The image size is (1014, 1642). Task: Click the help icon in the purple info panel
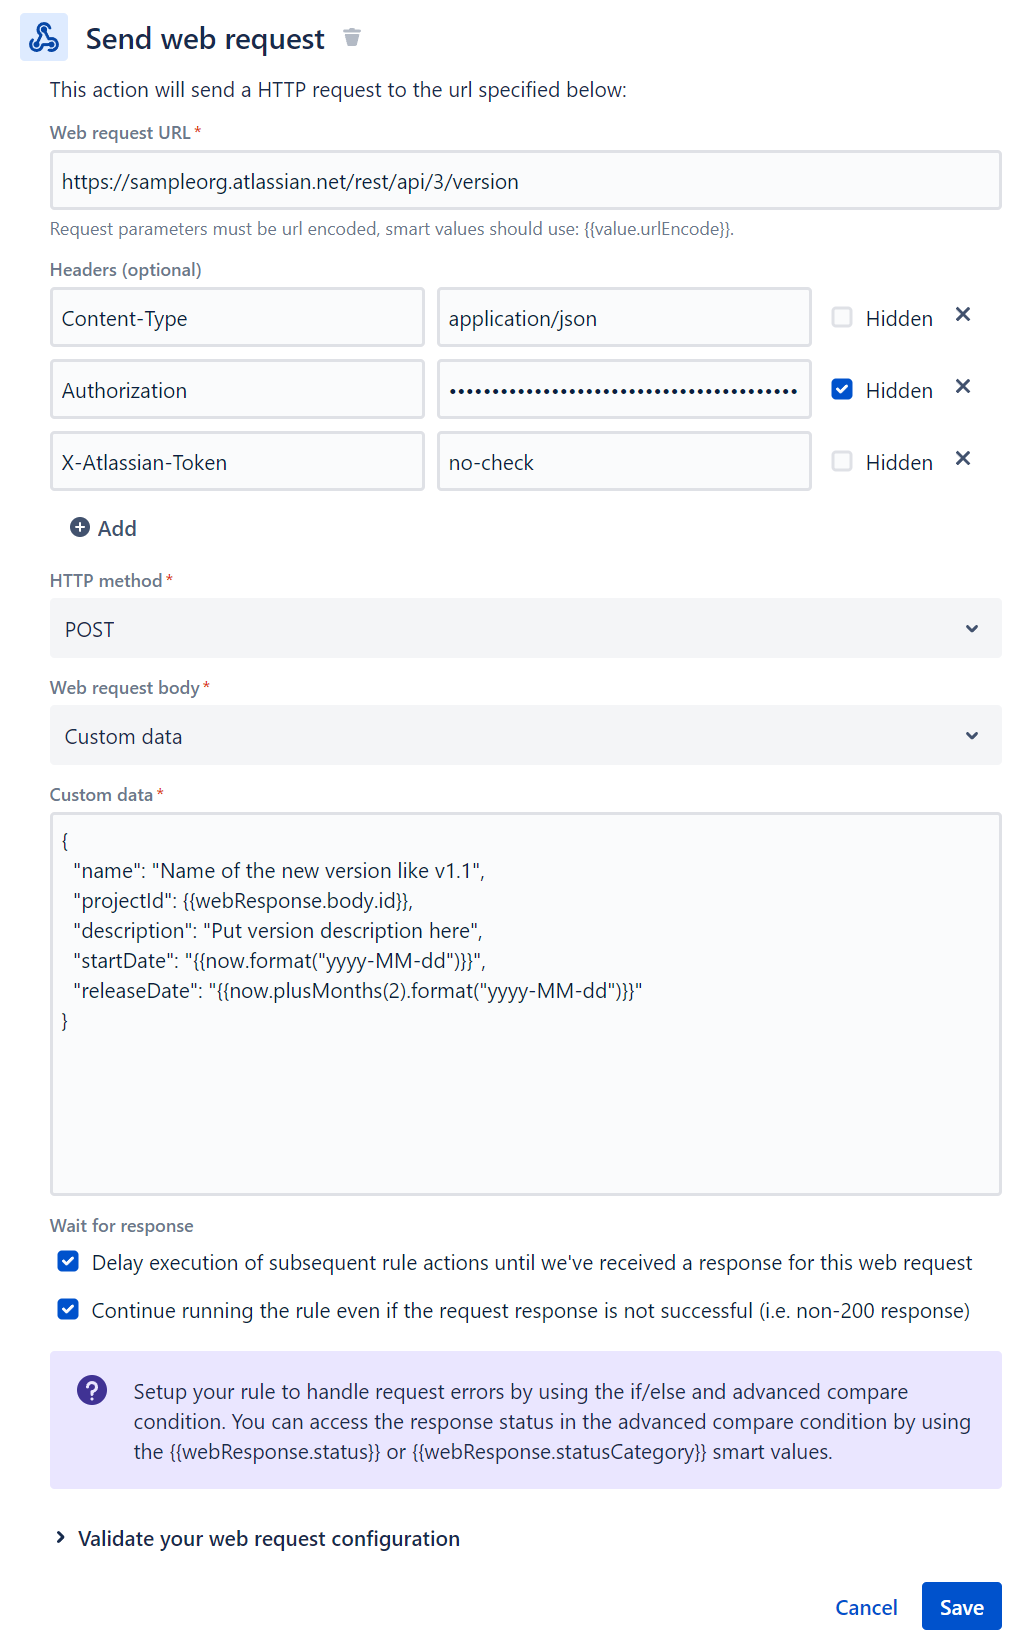pos(91,1390)
